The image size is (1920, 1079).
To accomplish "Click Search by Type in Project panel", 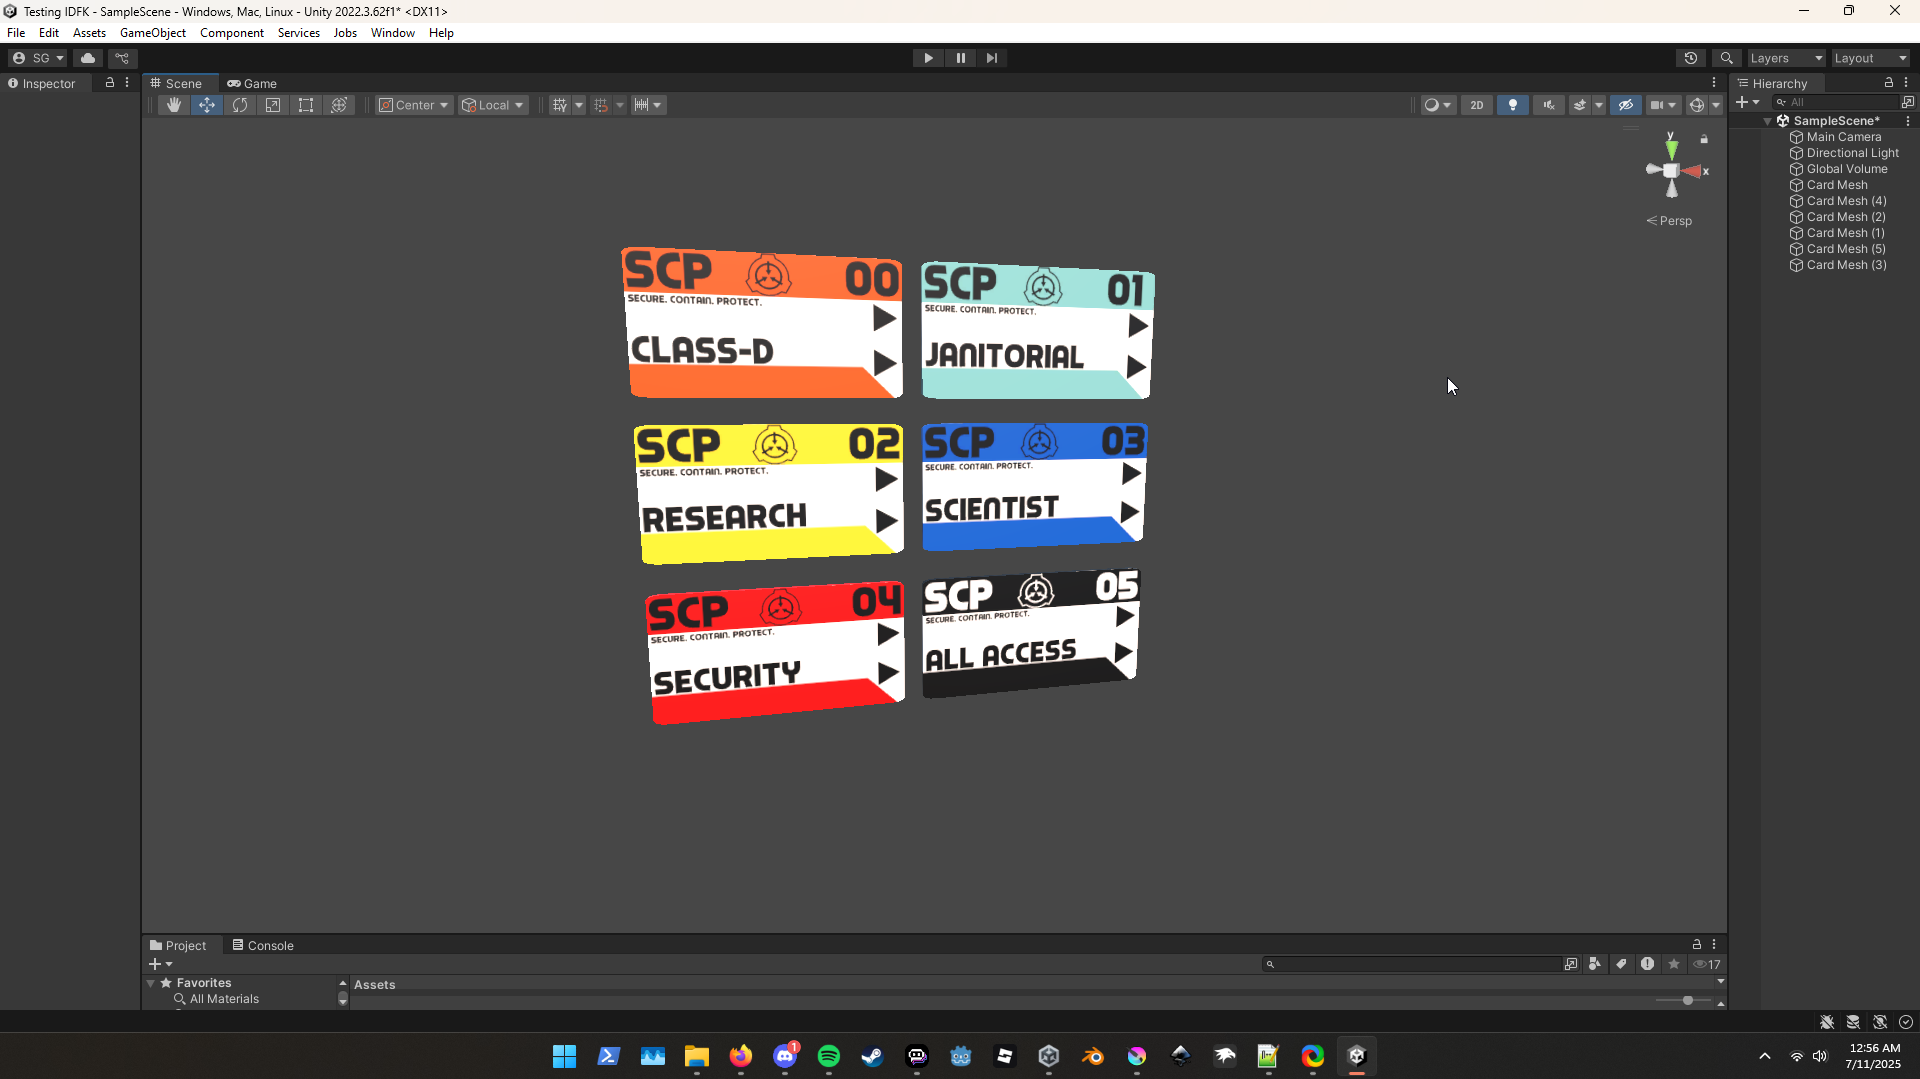I will (1595, 964).
